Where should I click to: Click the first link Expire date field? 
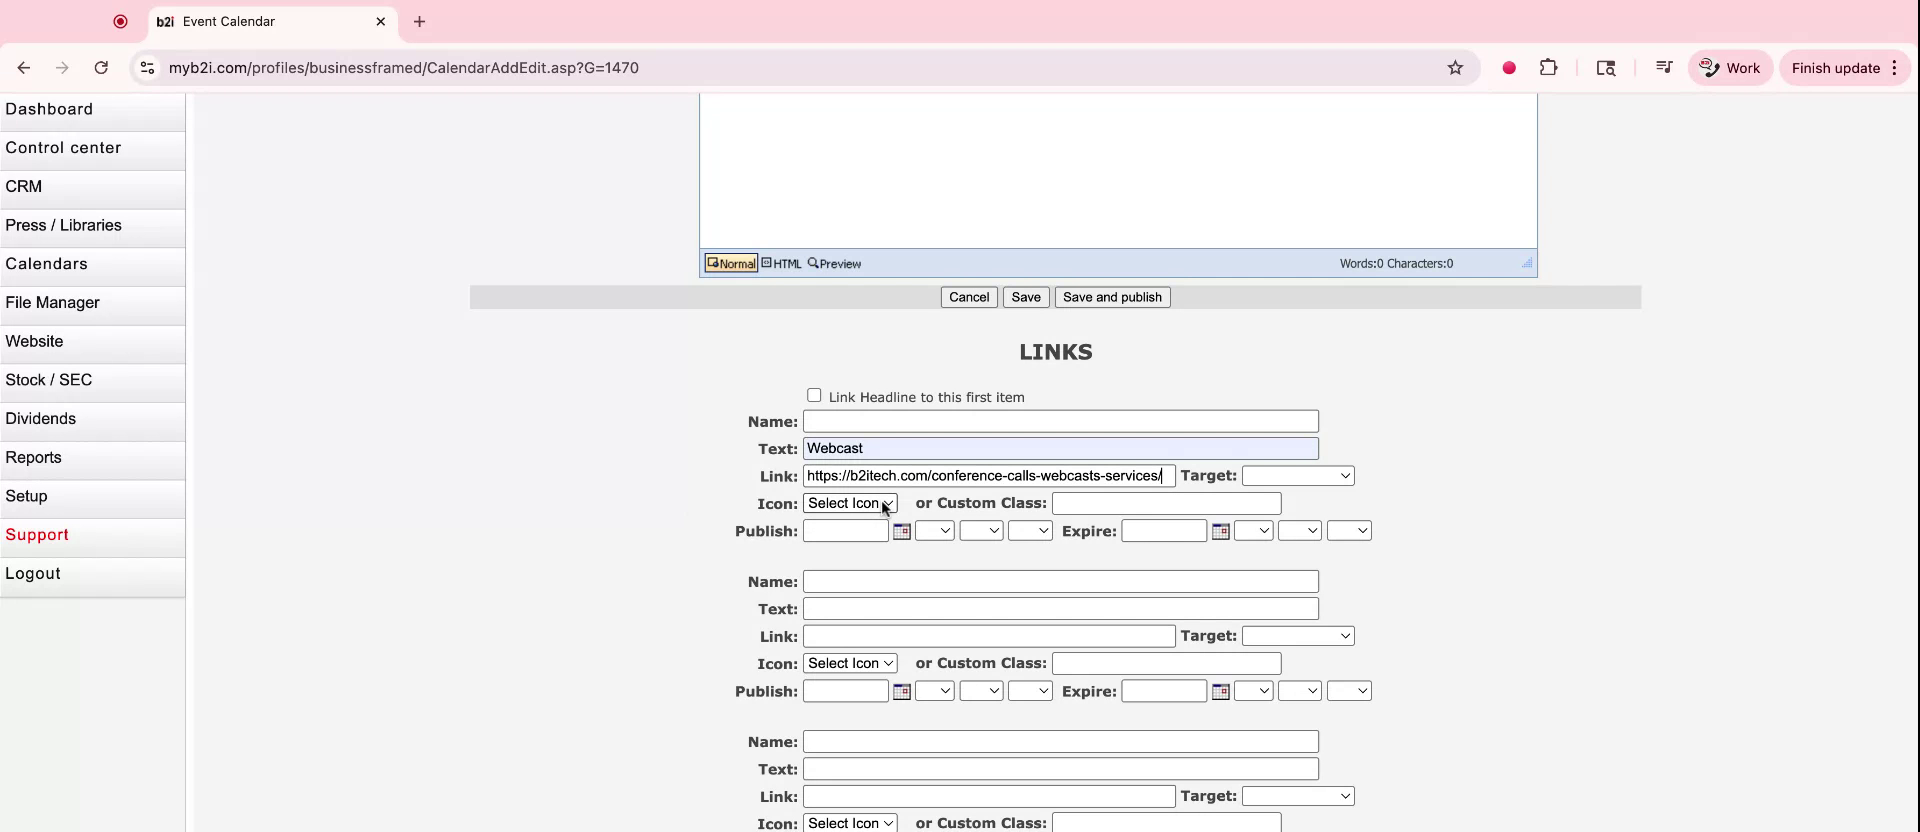click(x=1164, y=531)
